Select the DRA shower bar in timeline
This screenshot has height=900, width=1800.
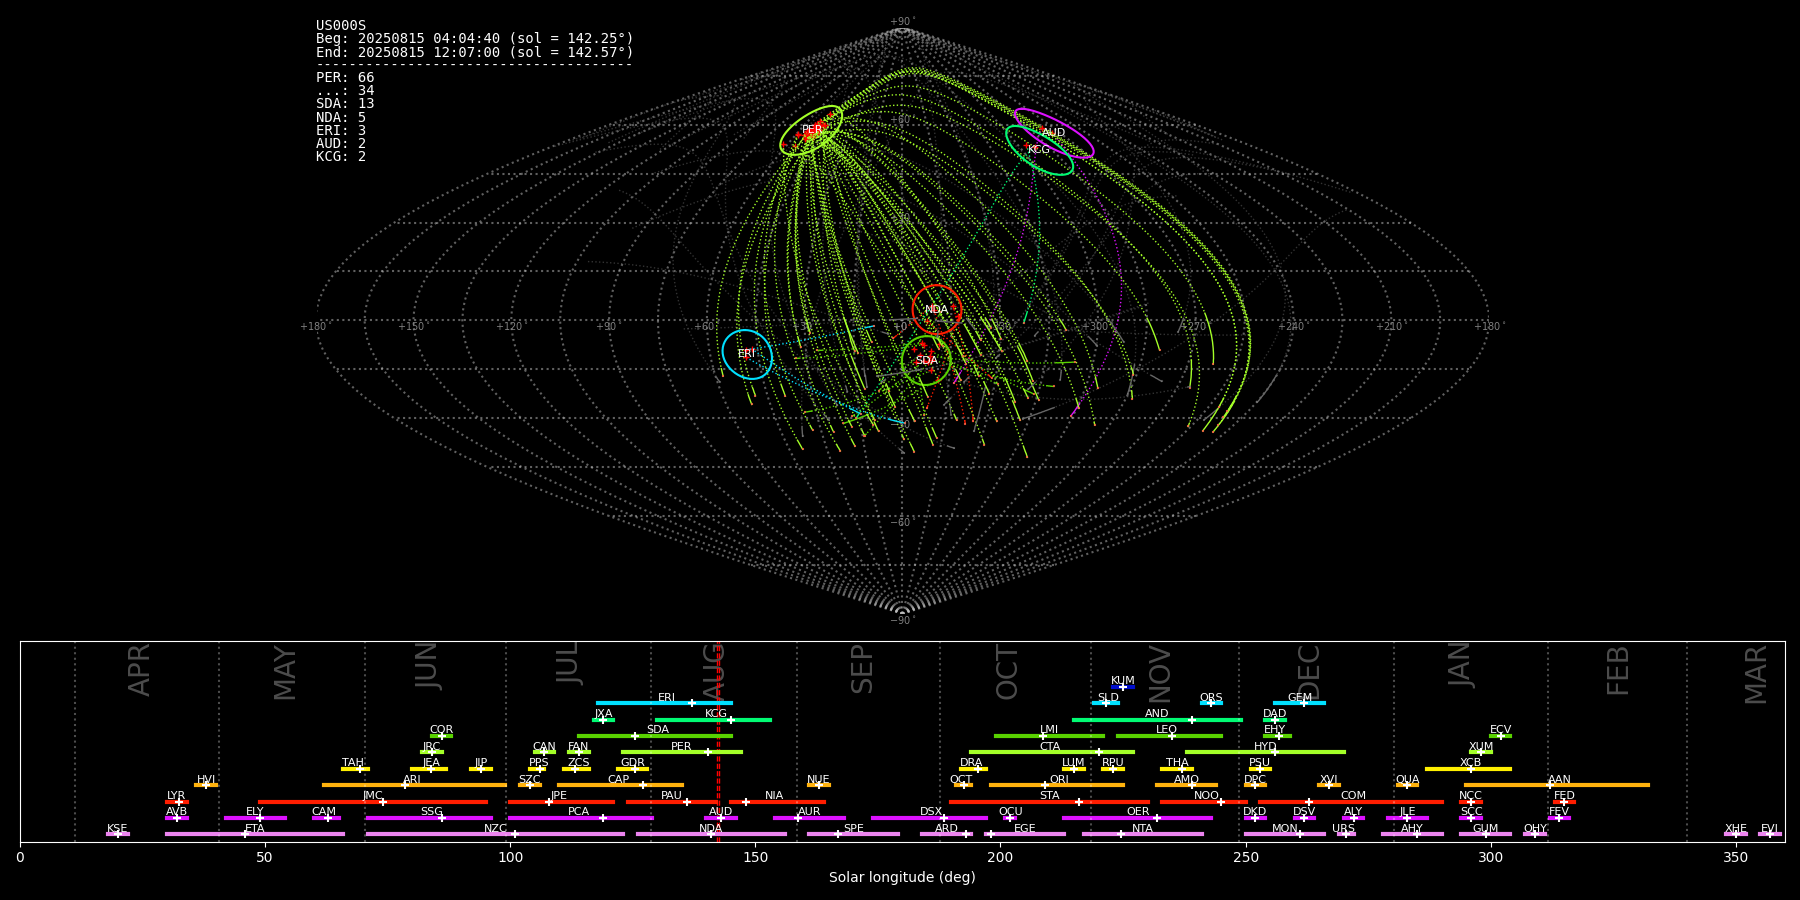tap(974, 769)
